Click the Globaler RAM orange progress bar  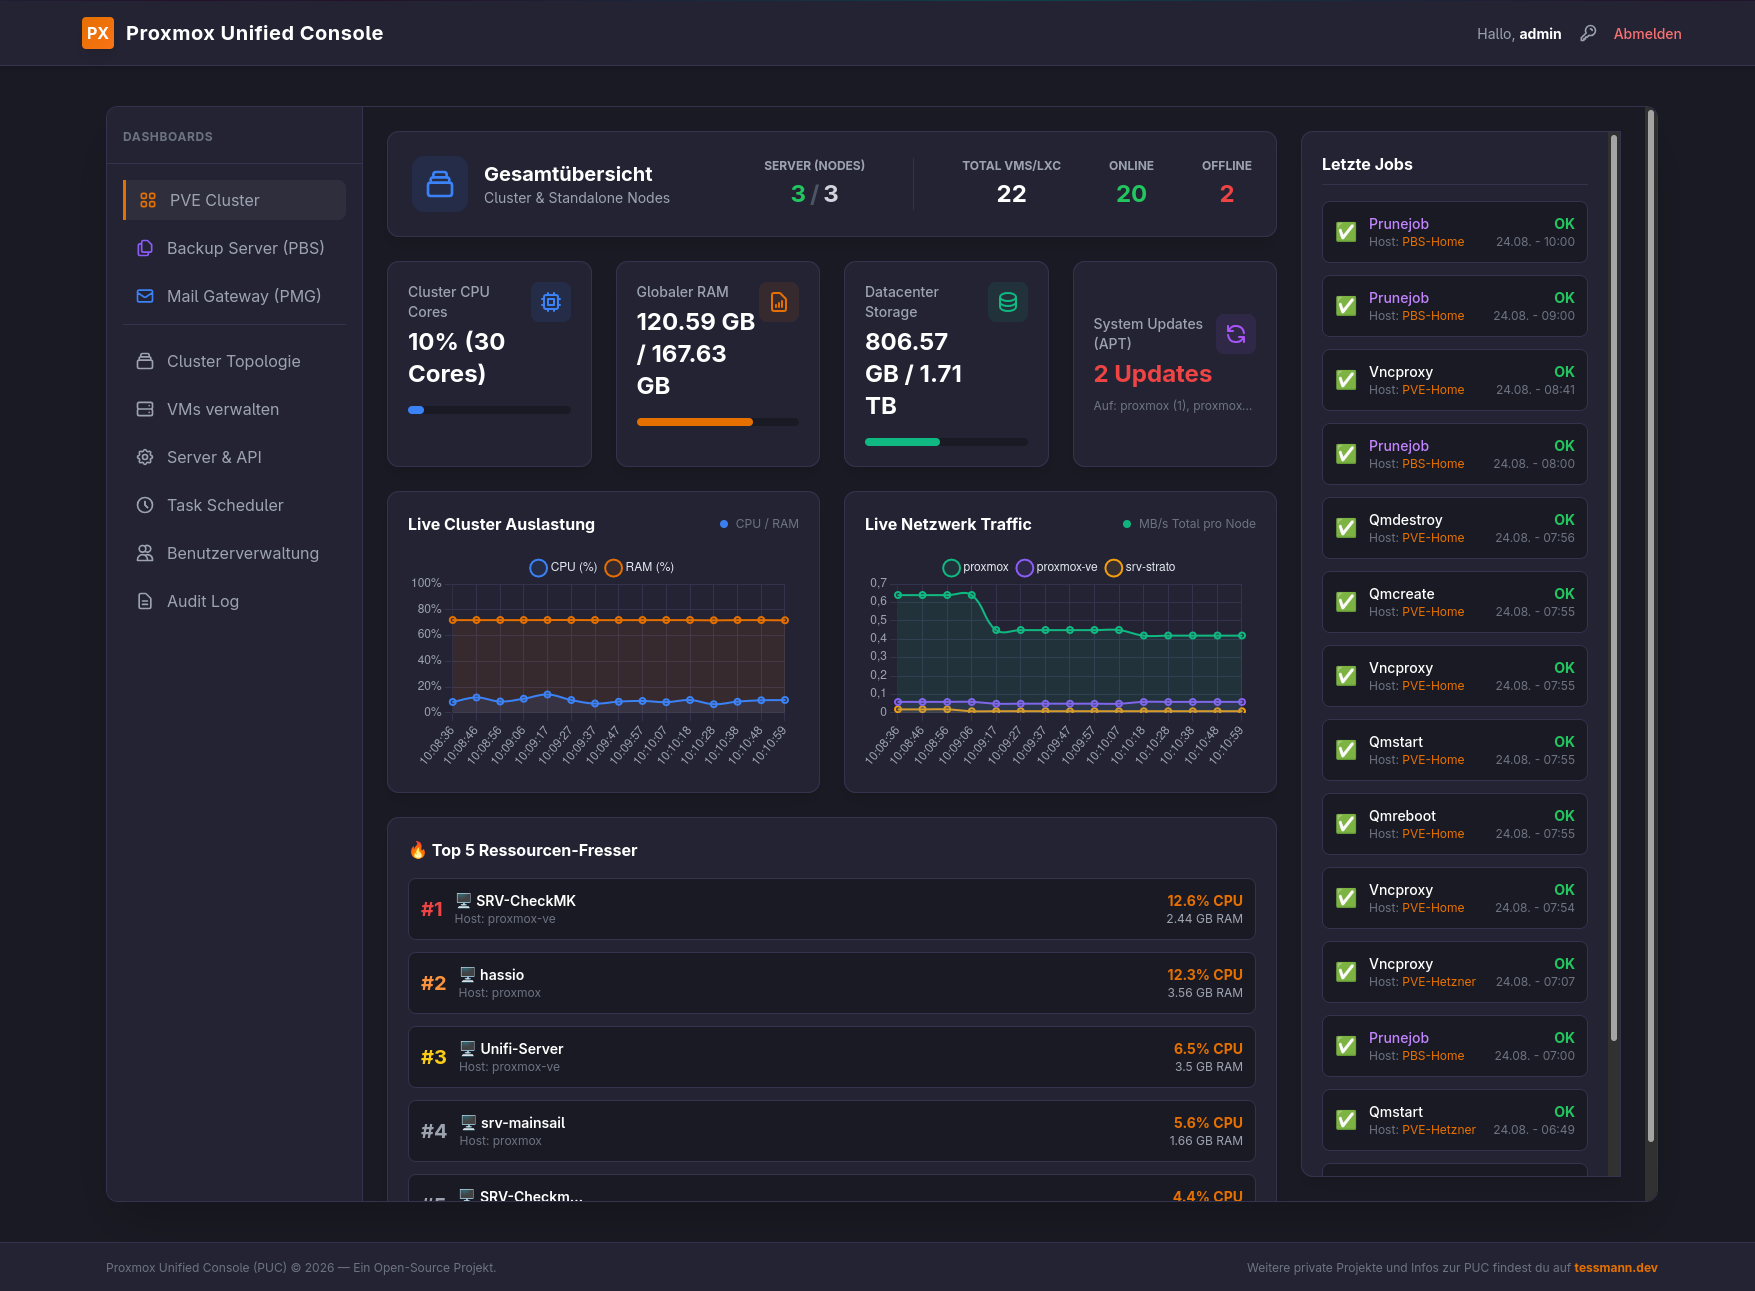tap(717, 422)
